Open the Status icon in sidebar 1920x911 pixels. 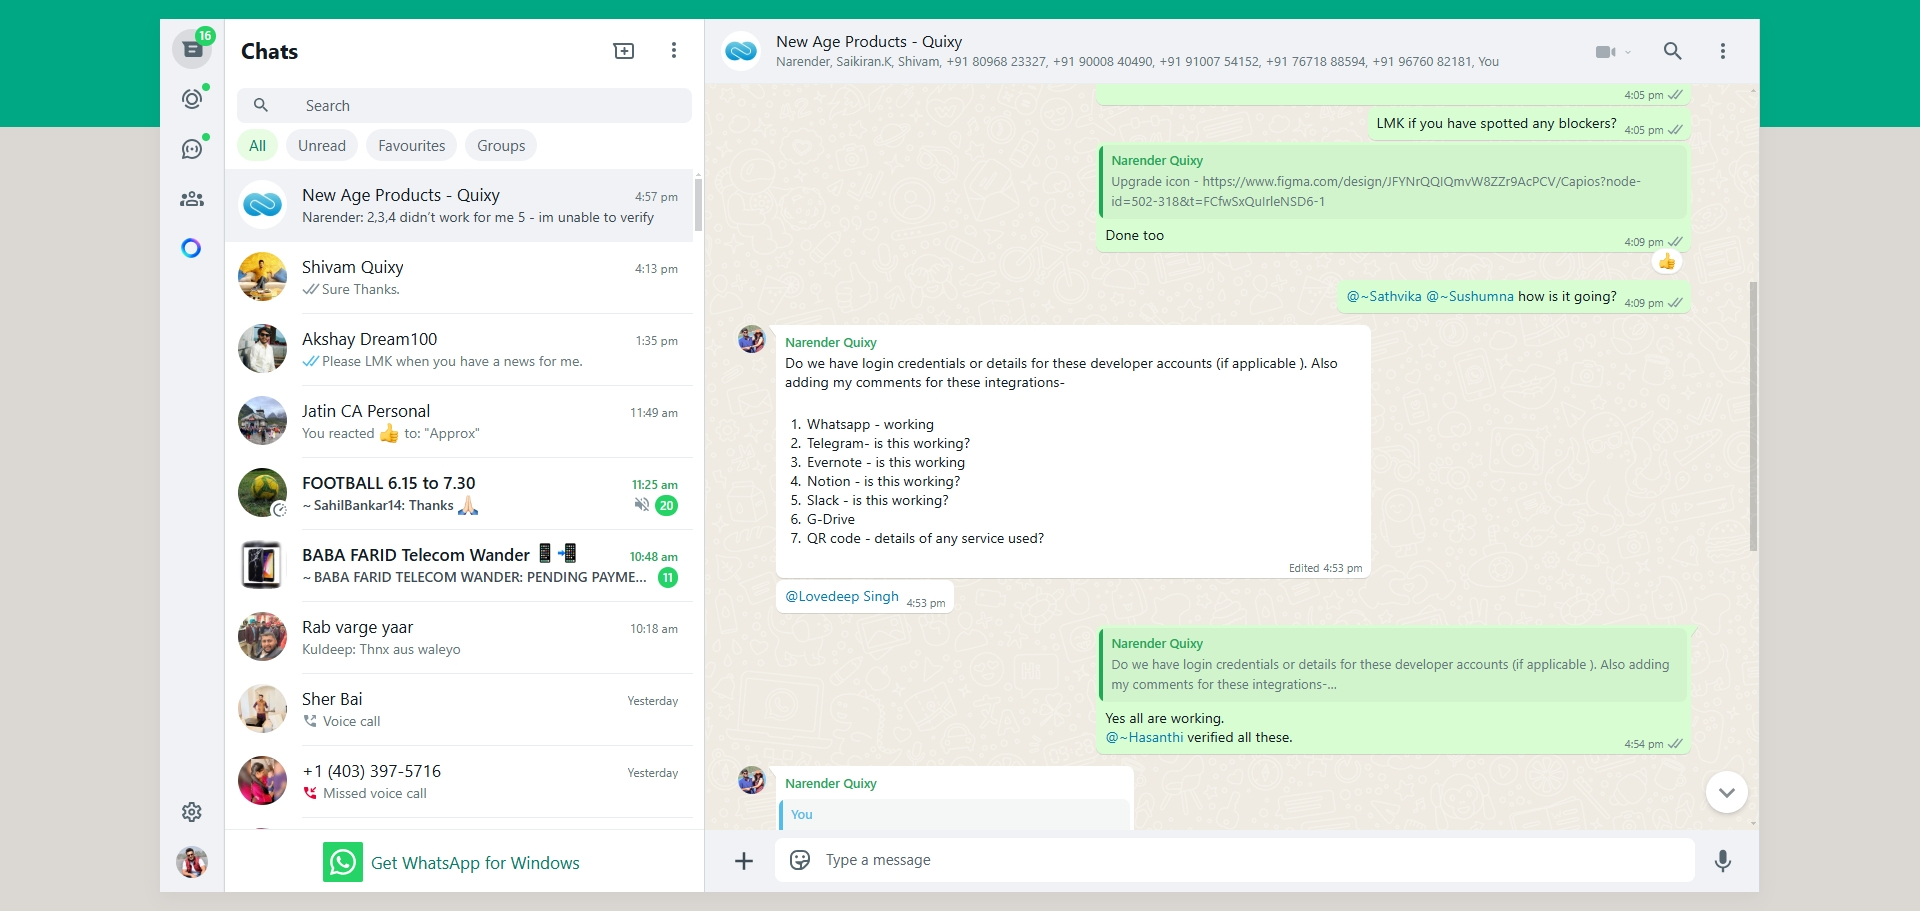click(x=192, y=98)
